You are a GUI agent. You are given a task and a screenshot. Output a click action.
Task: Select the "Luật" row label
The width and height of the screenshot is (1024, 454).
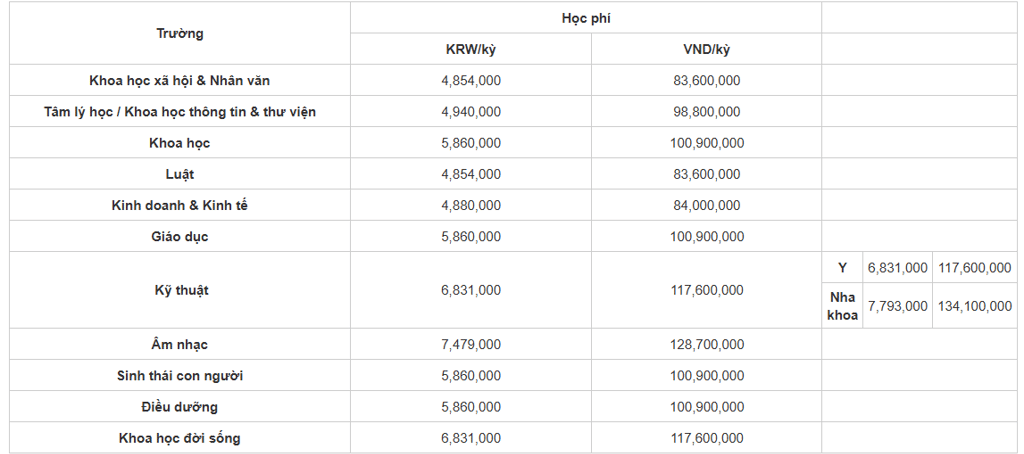pos(180,174)
